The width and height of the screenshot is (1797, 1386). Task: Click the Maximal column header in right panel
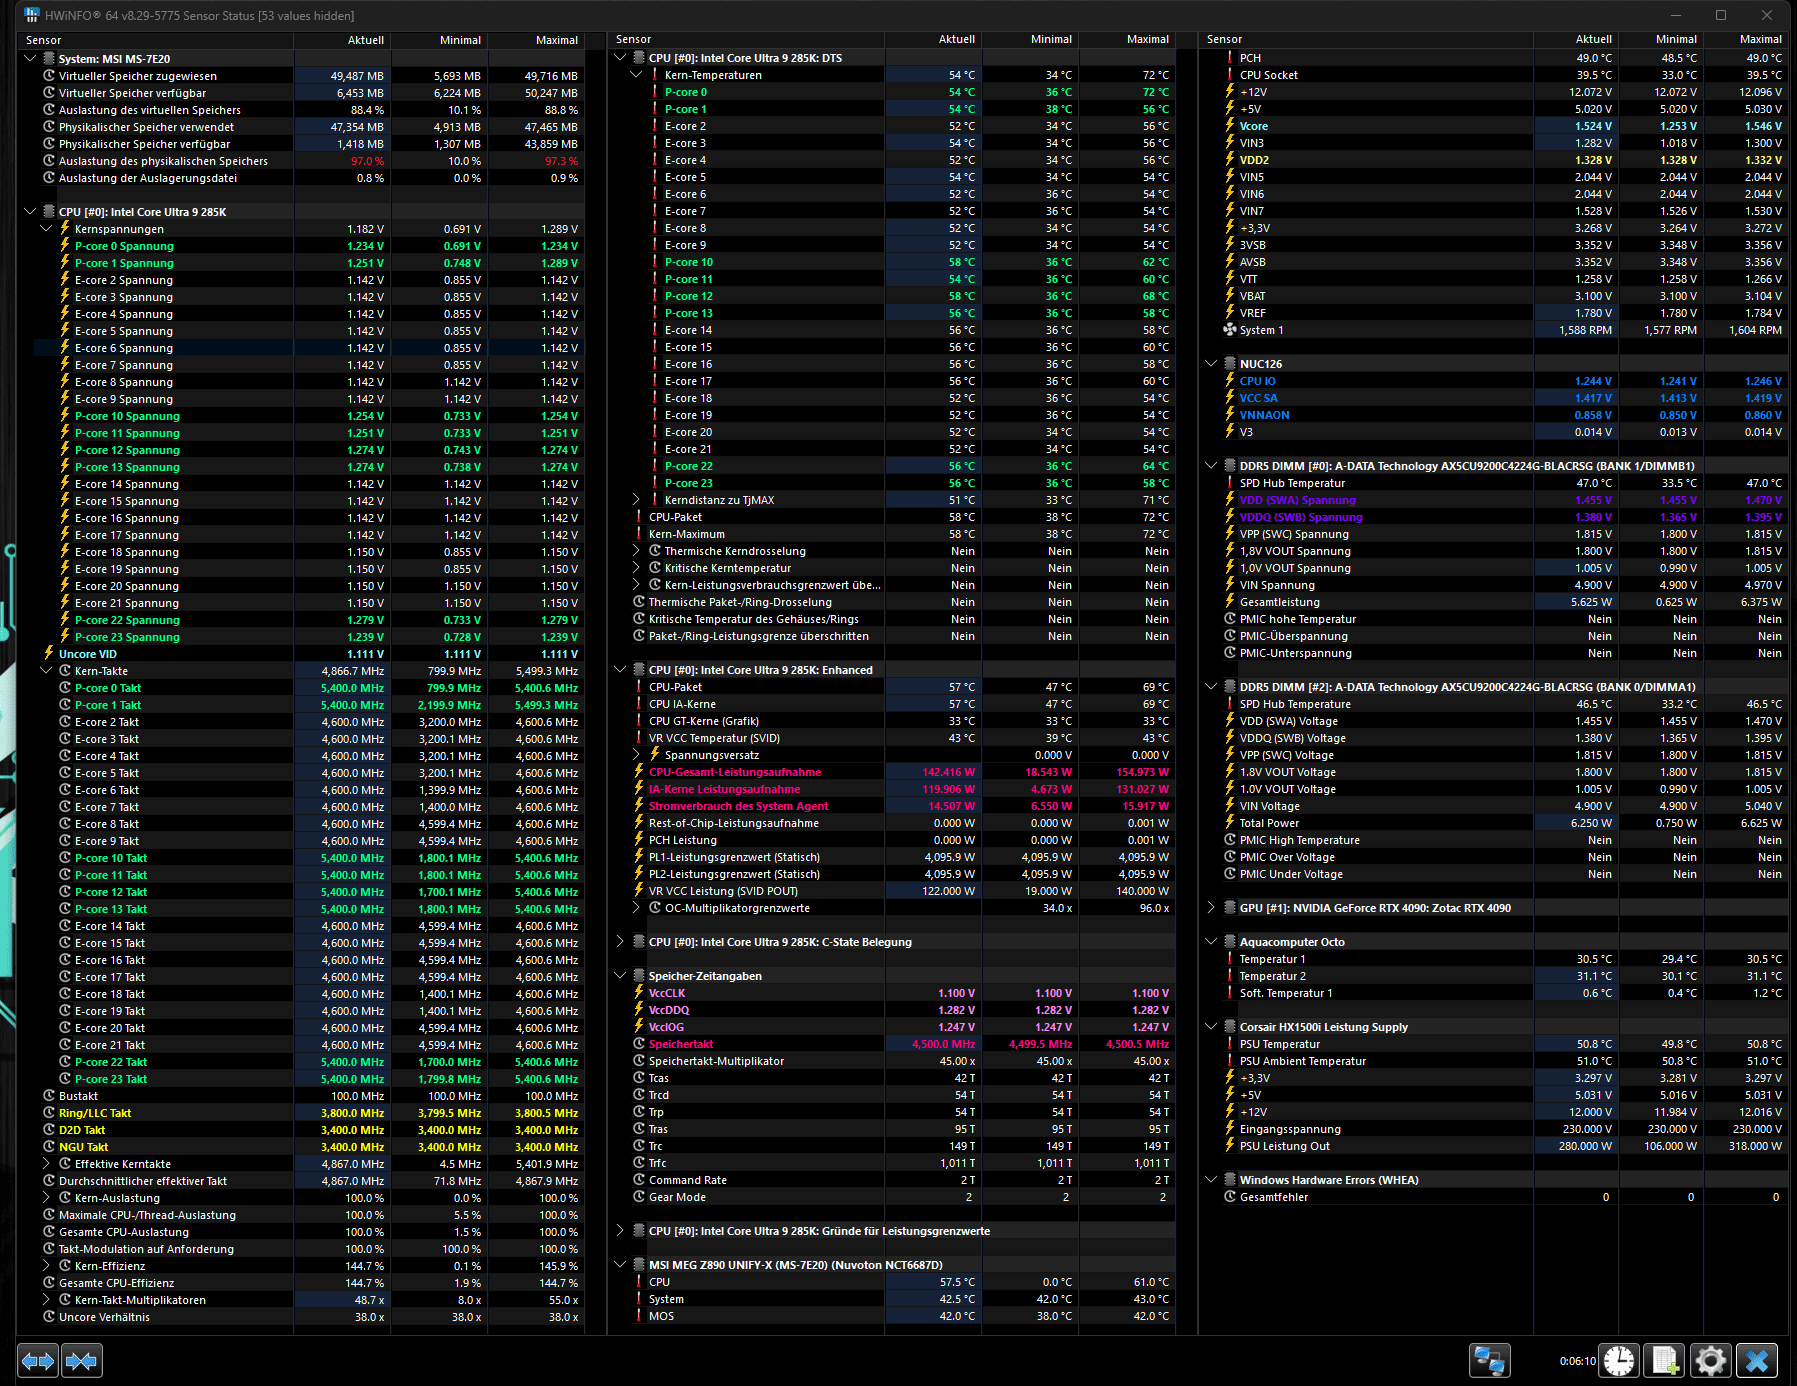(x=1744, y=39)
